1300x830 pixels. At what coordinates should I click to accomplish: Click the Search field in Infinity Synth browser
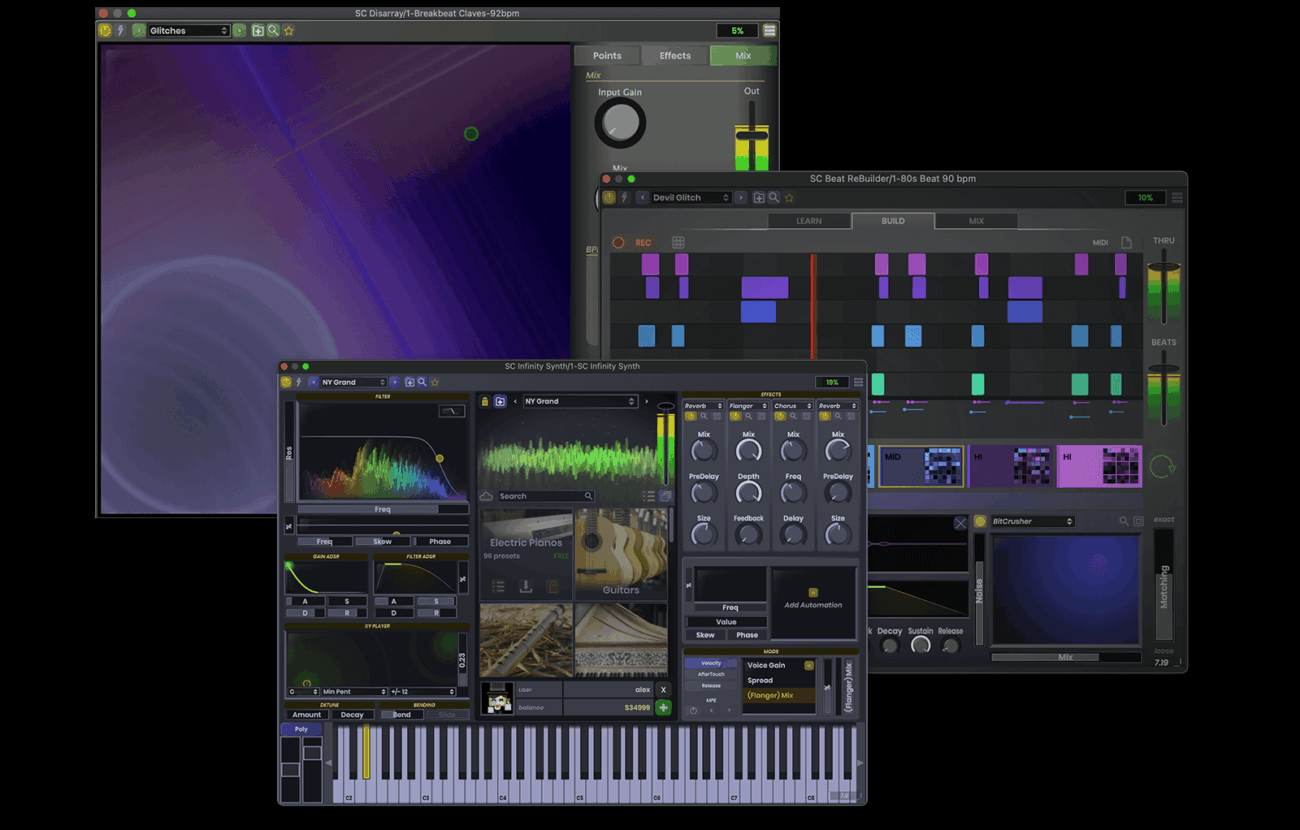click(x=546, y=496)
